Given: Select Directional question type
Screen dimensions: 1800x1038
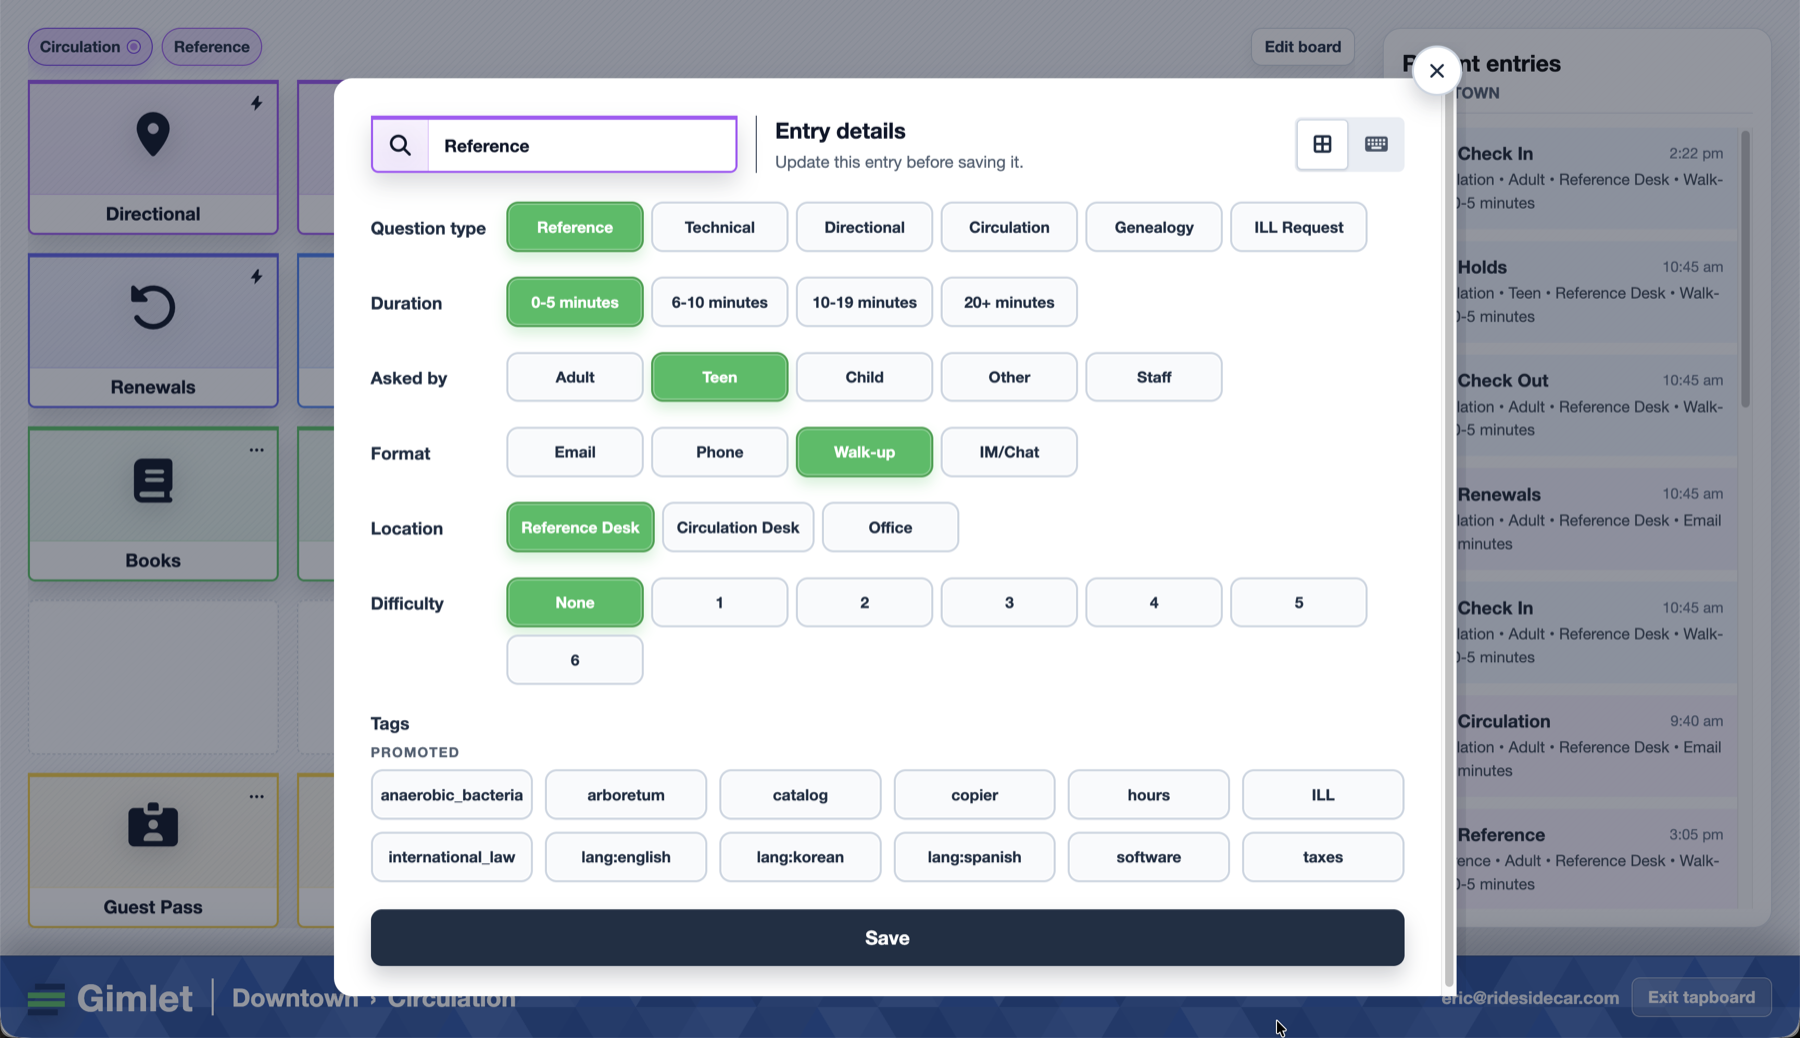Looking at the screenshot, I should [864, 227].
